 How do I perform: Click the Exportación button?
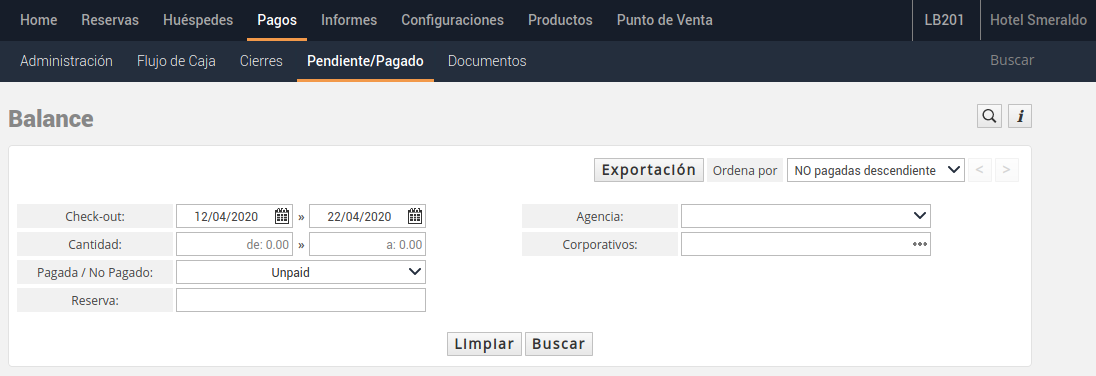click(x=649, y=170)
